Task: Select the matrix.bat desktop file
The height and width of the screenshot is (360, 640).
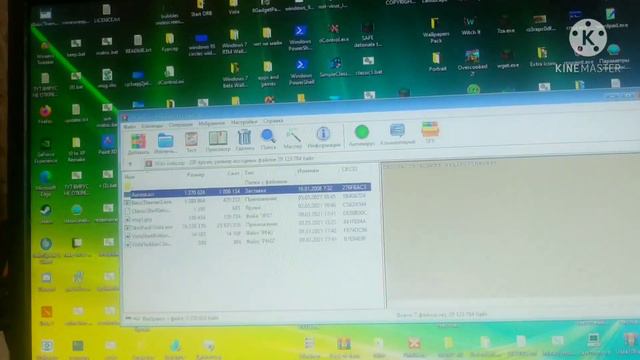Action: pos(107,45)
